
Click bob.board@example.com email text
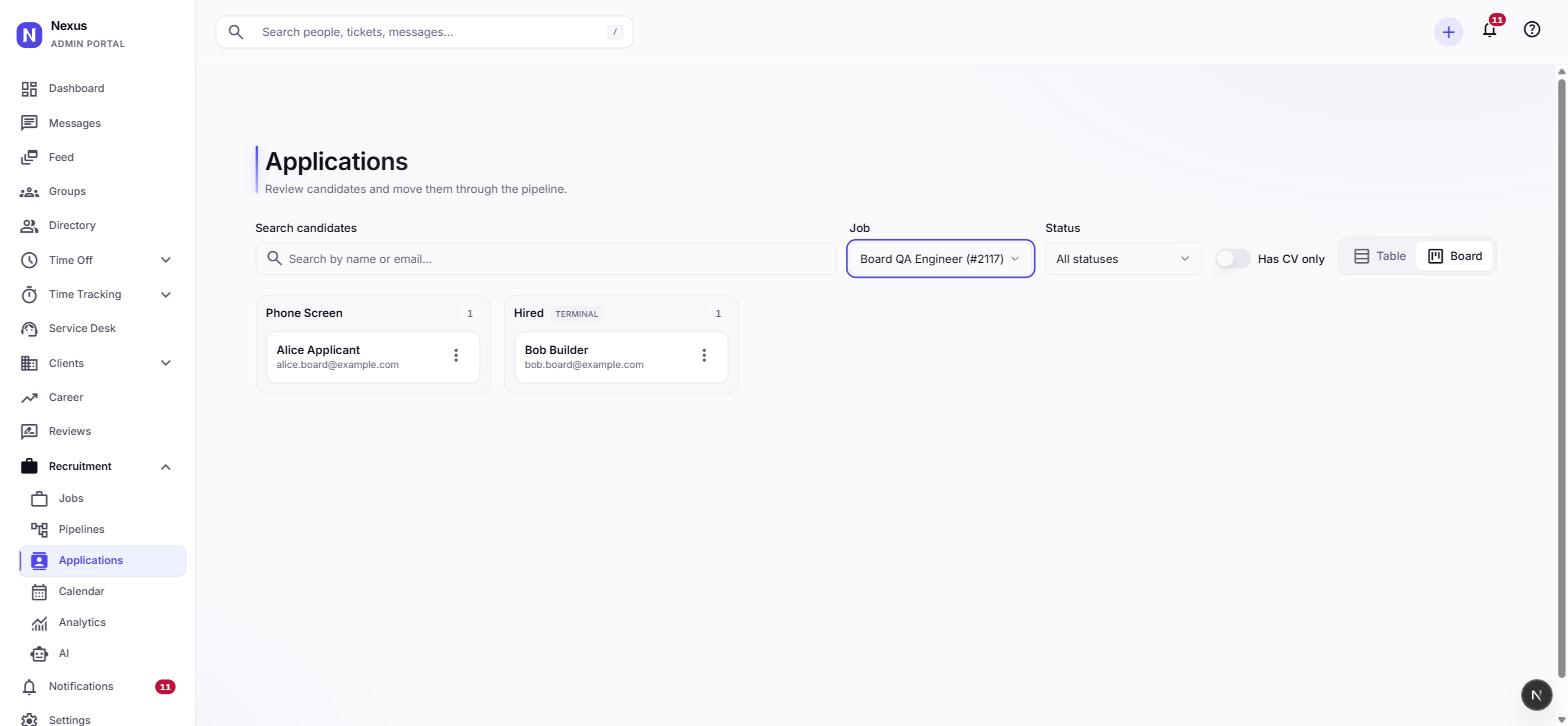click(584, 365)
